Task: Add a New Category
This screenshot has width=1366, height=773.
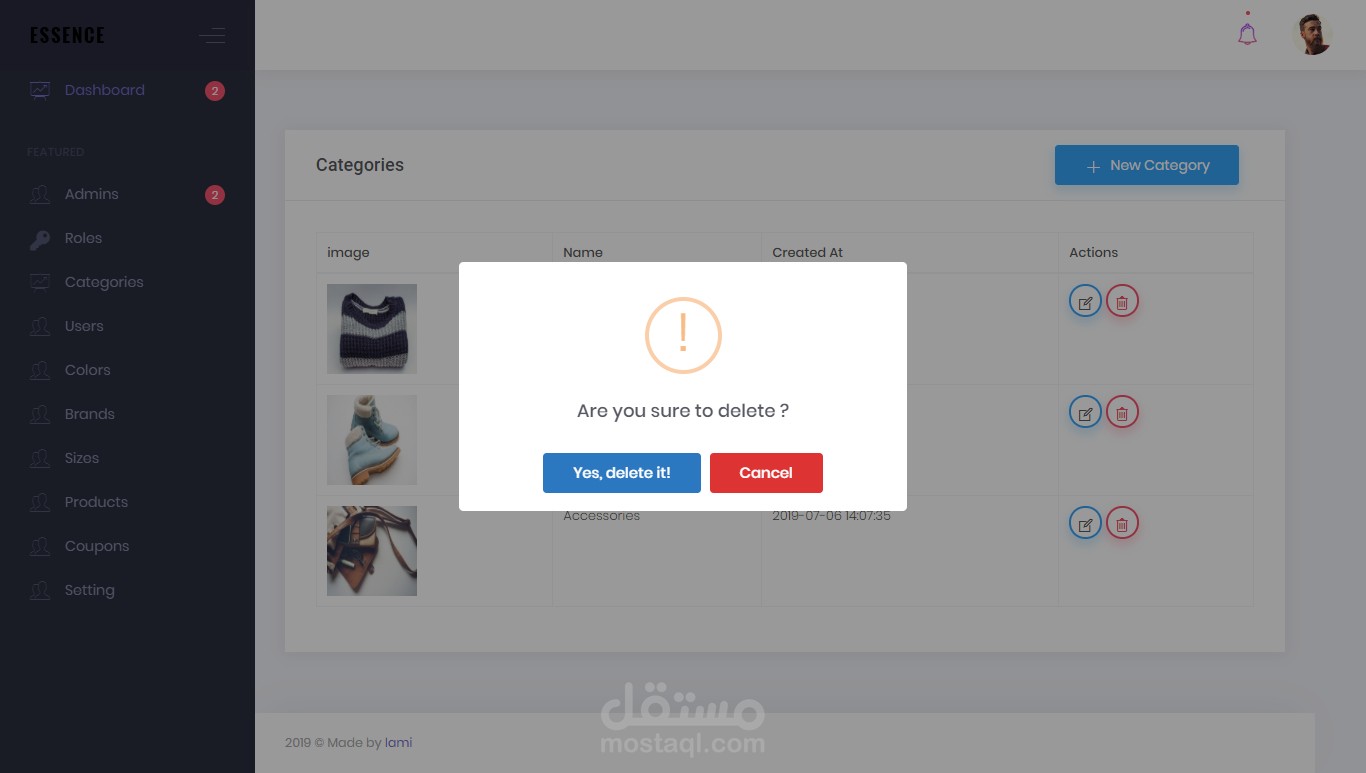Action: pyautogui.click(x=1147, y=165)
